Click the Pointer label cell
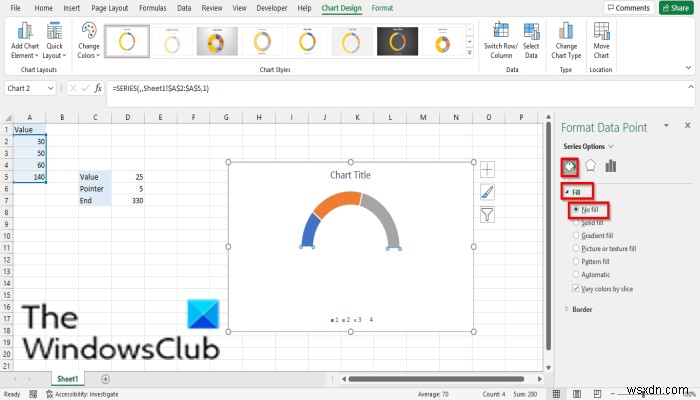The image size is (700, 400). [95, 189]
